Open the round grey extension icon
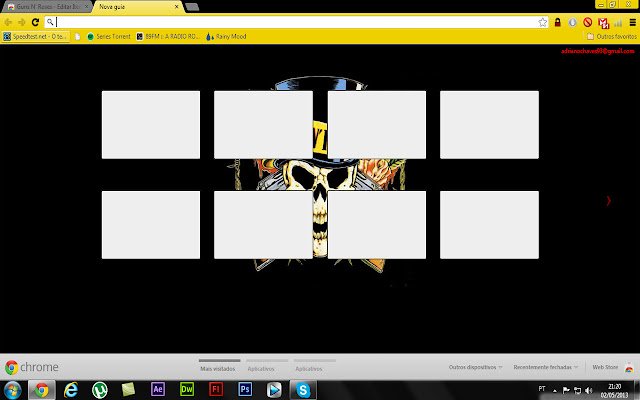This screenshot has width=640, height=400. 572,22
